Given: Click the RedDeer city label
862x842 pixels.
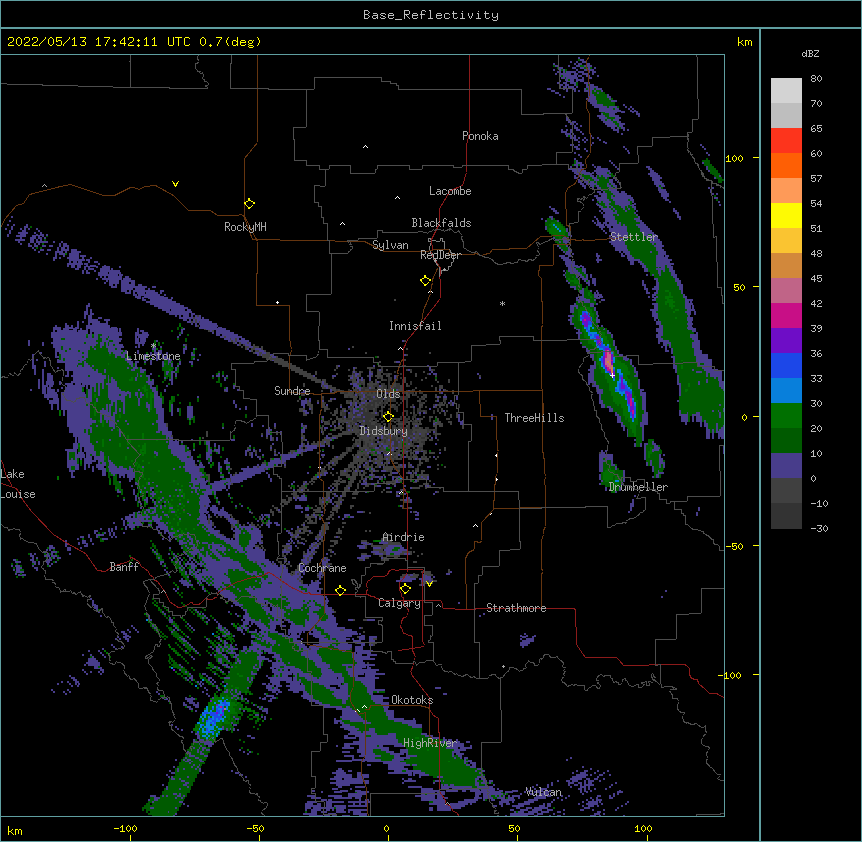Looking at the screenshot, I should click(x=440, y=255).
